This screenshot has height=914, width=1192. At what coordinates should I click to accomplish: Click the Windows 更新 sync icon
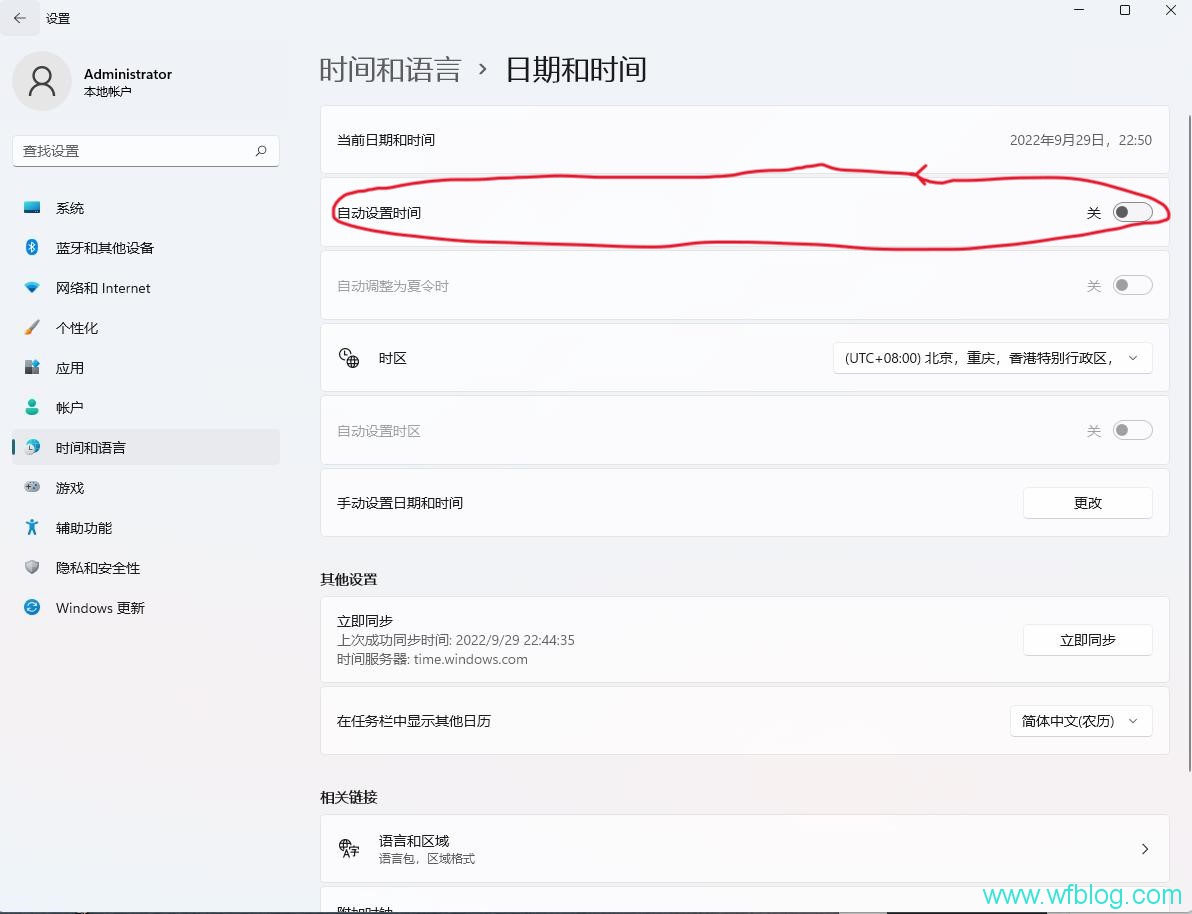pos(32,607)
